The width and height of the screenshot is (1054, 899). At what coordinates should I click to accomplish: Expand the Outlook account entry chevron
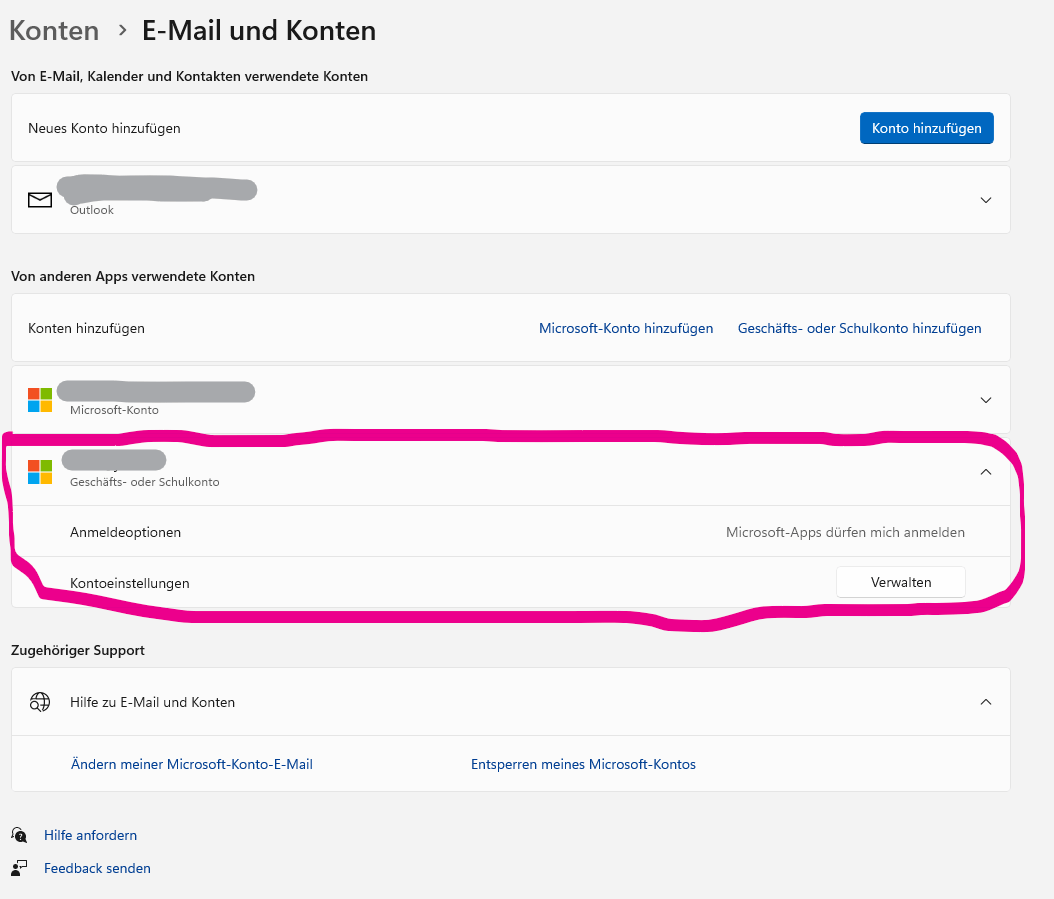pos(985,200)
